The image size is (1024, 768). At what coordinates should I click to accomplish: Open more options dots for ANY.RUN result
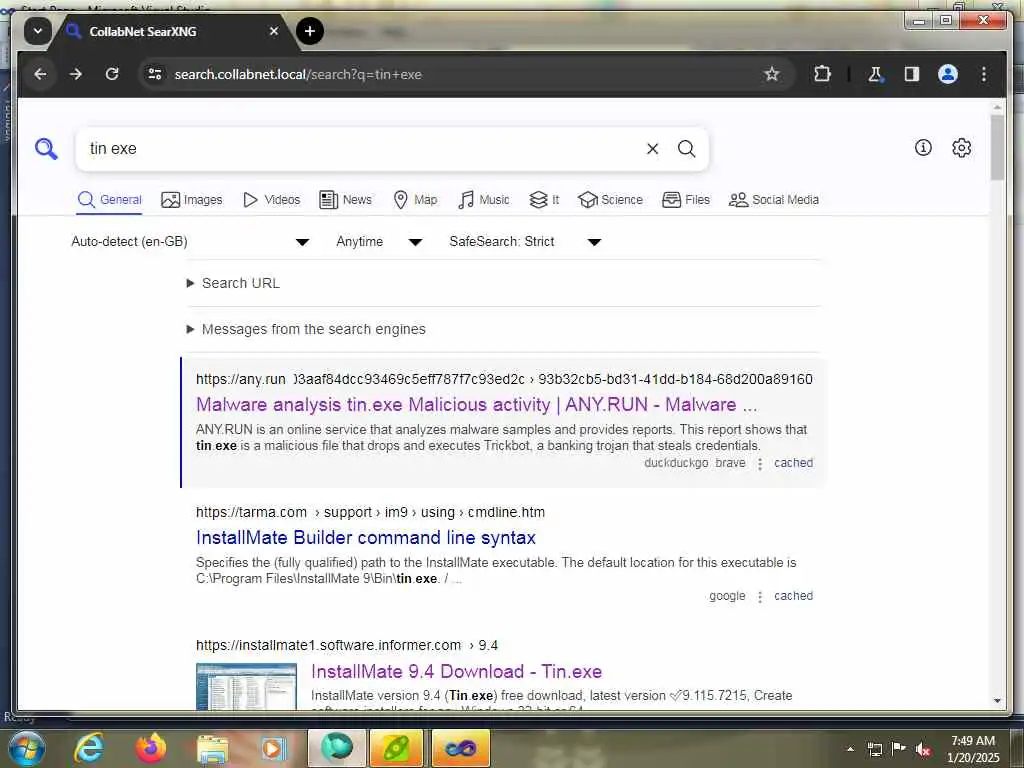760,464
